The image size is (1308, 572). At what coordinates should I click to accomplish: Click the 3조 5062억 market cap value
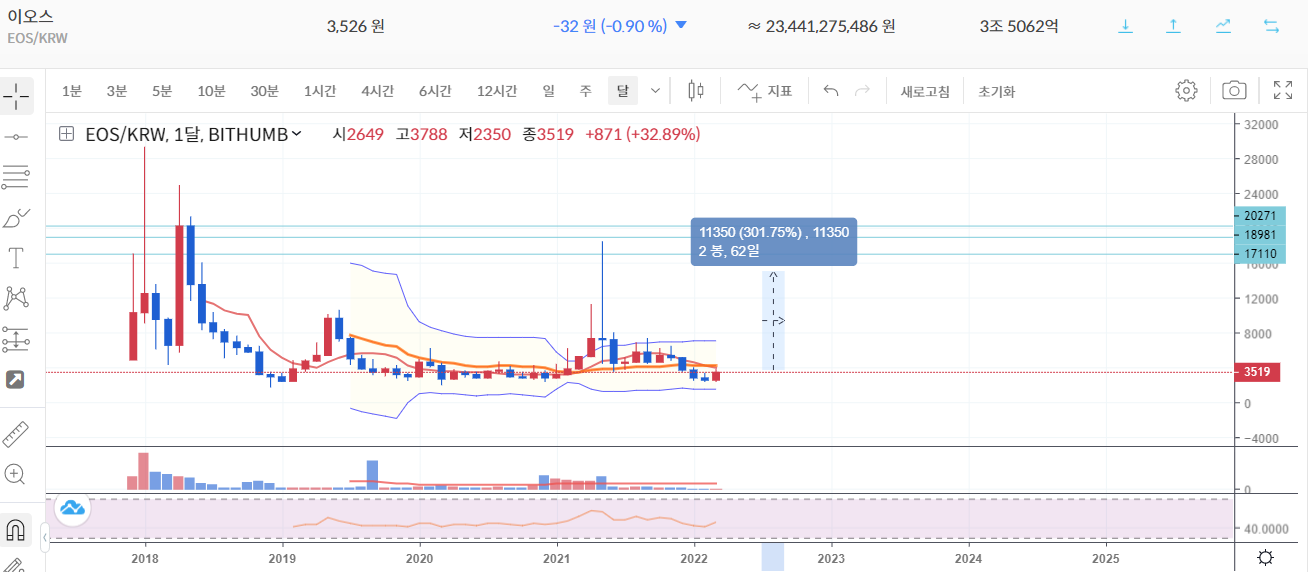(1019, 26)
